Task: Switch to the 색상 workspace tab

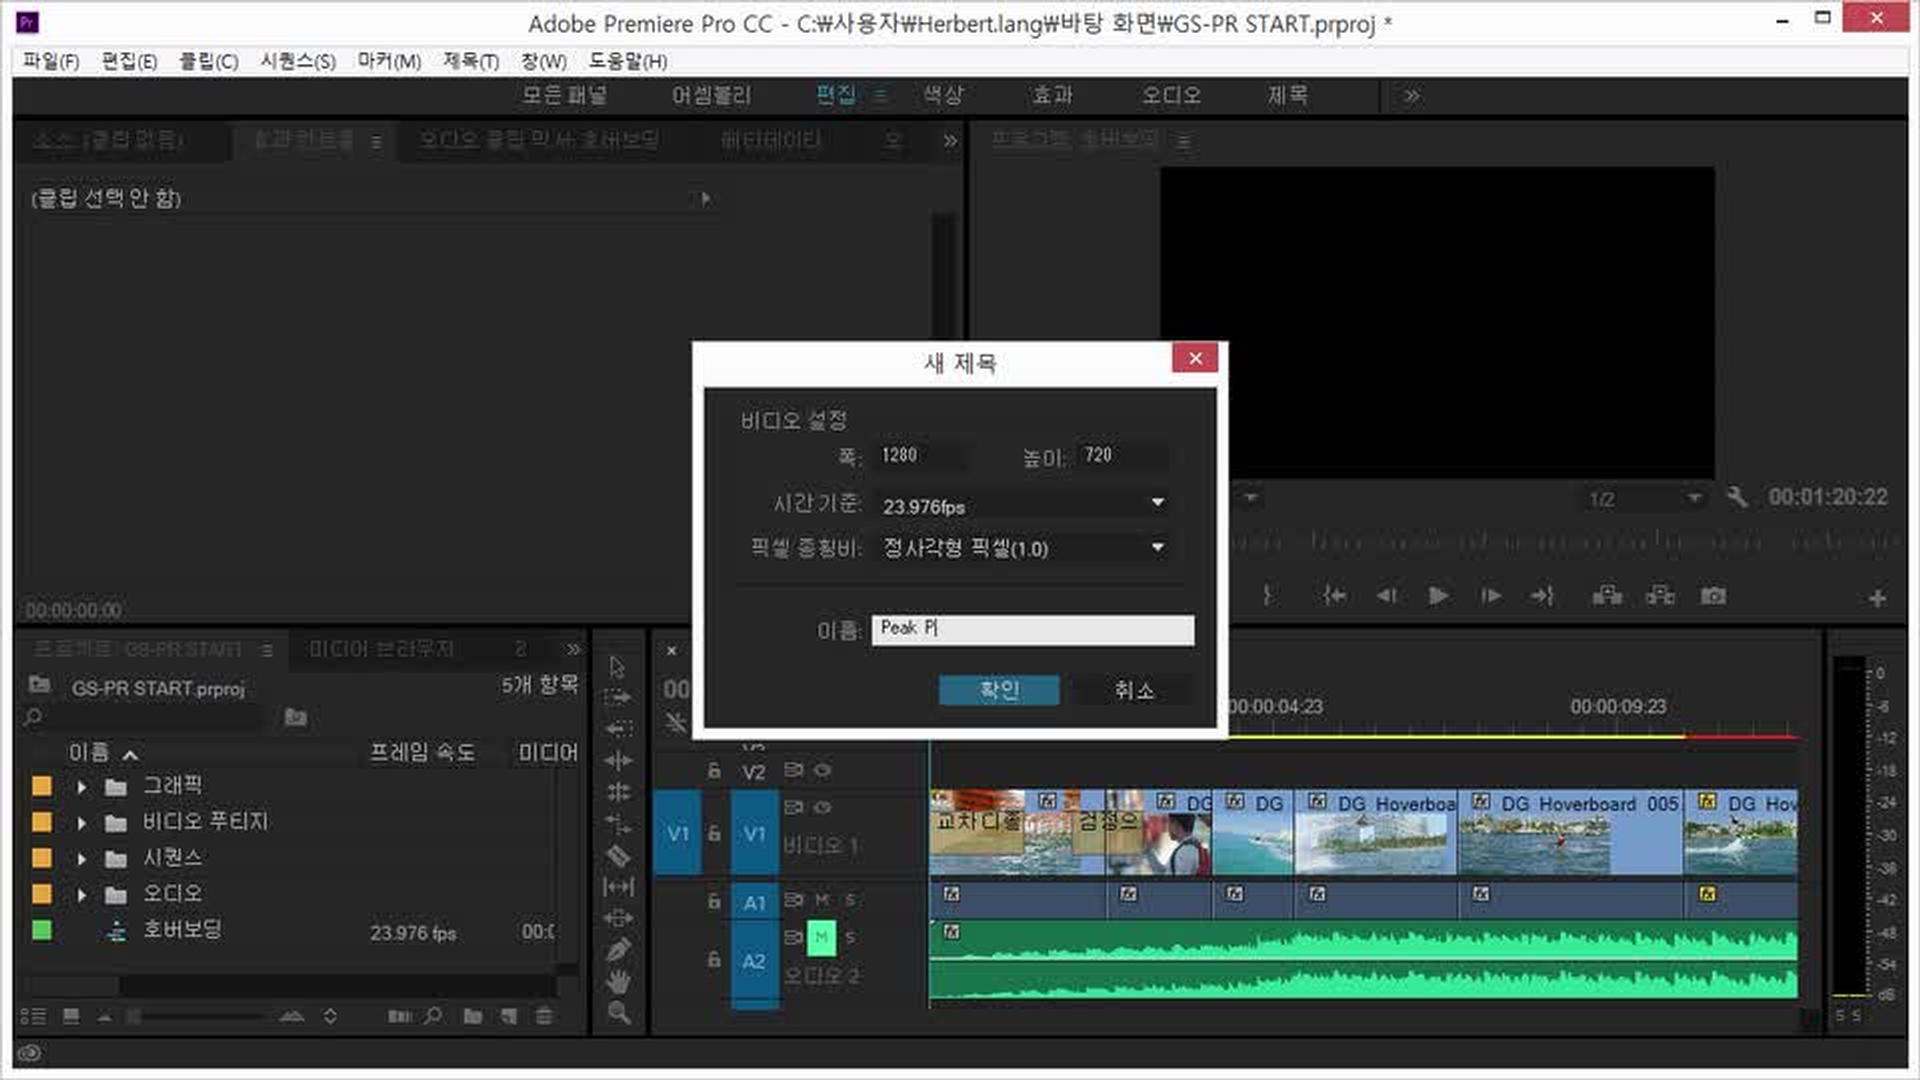Action: [942, 95]
